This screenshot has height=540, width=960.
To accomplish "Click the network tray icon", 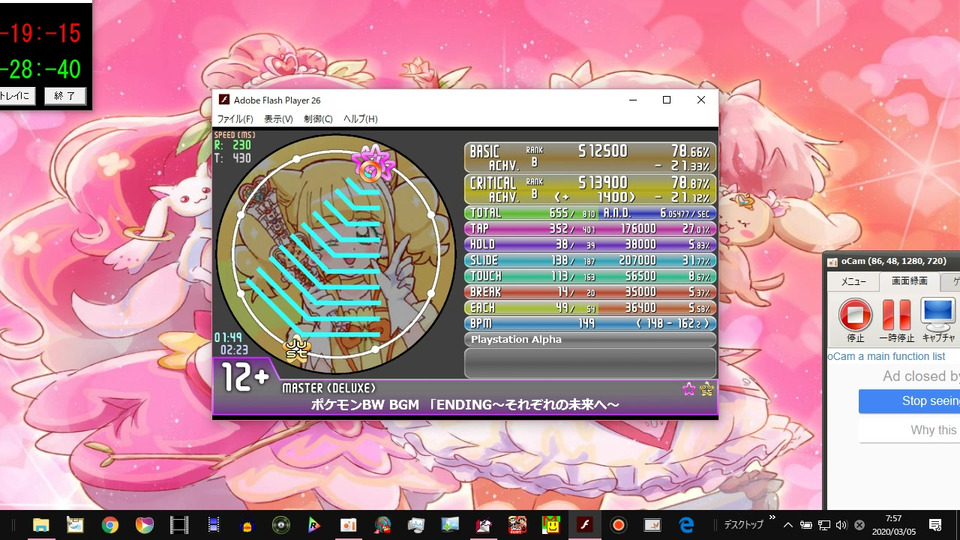I will click(x=824, y=525).
